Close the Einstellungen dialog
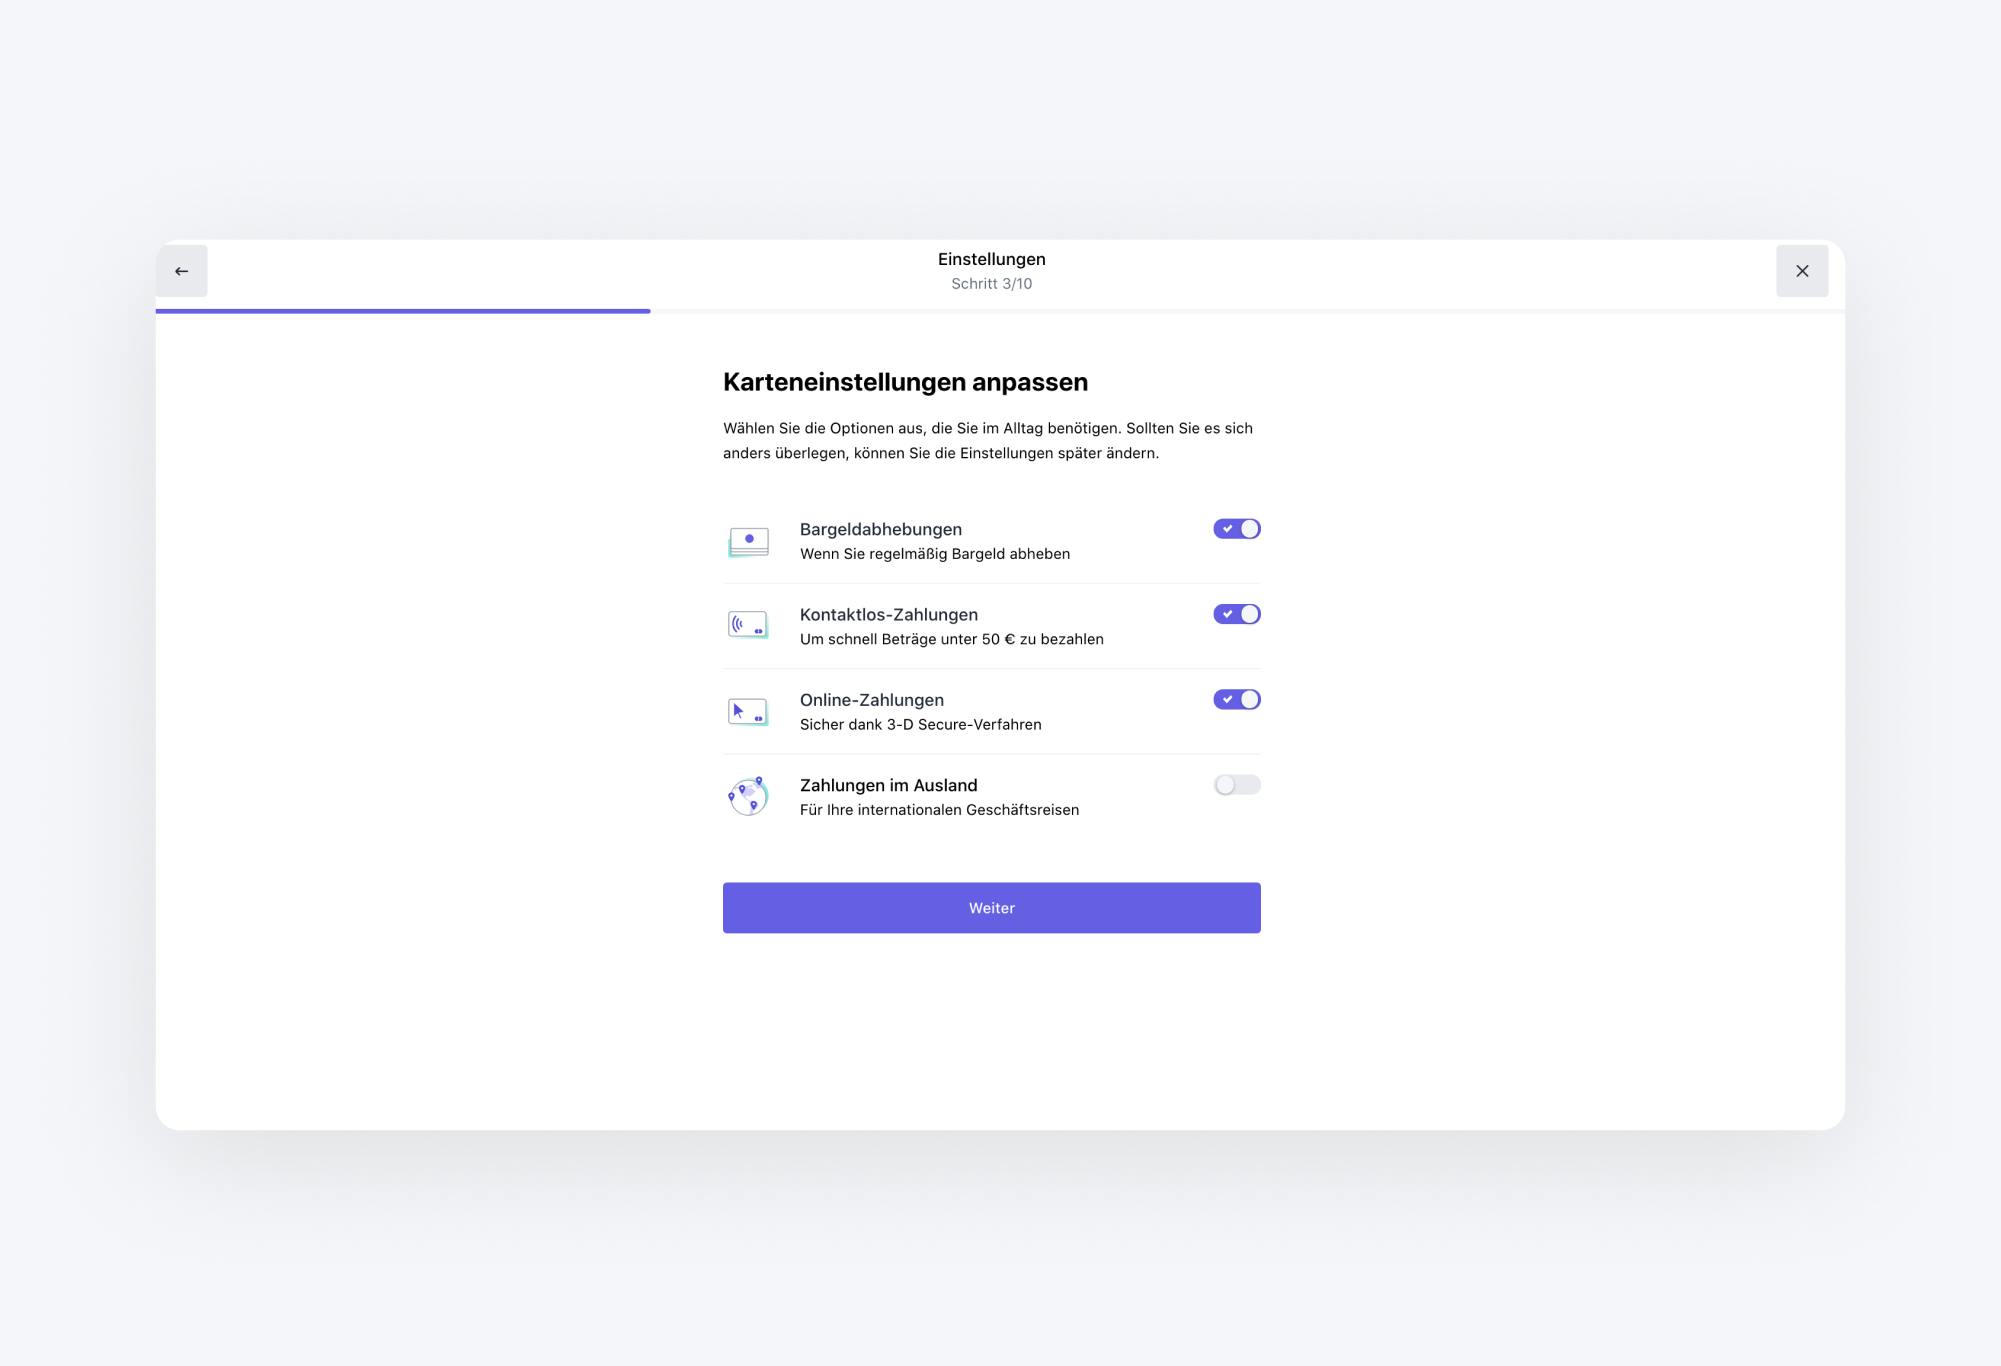This screenshot has height=1366, width=2001. pos(1802,271)
